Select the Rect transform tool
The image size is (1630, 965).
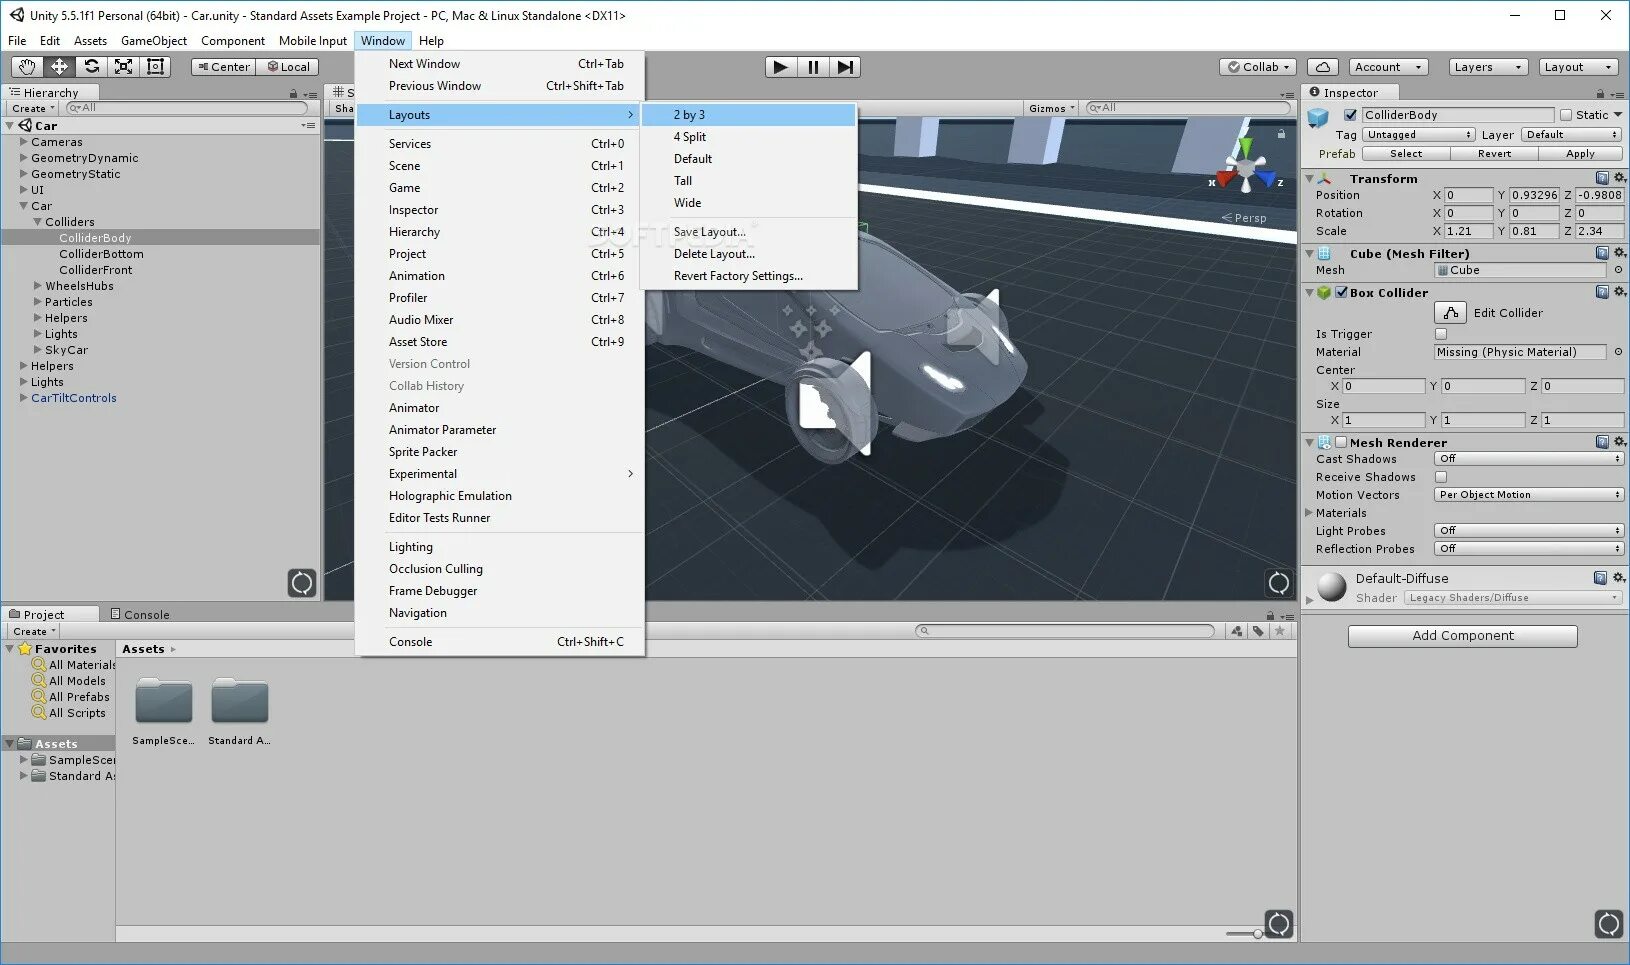point(155,67)
